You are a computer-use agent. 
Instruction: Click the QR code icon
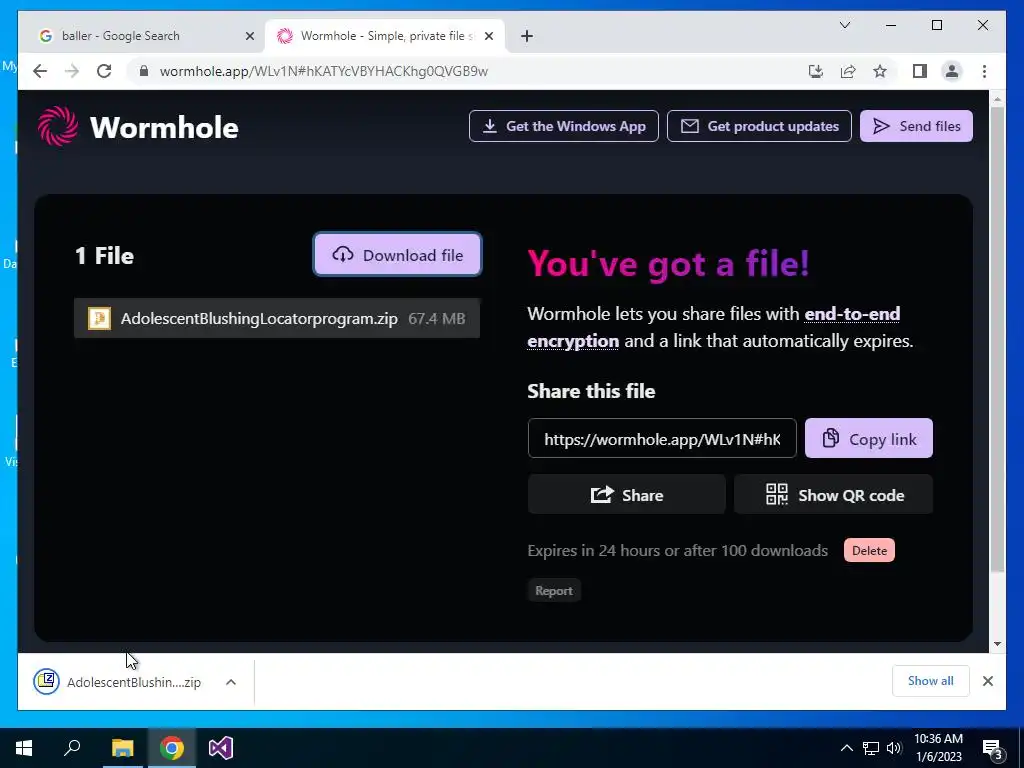pyautogui.click(x=776, y=494)
